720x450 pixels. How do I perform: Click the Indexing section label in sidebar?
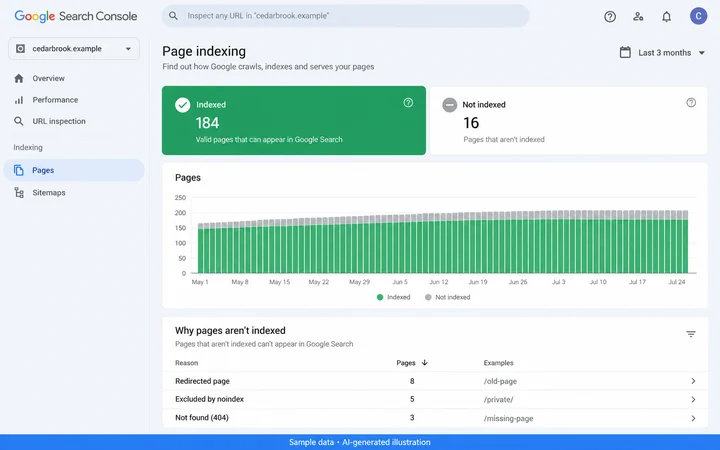point(28,147)
